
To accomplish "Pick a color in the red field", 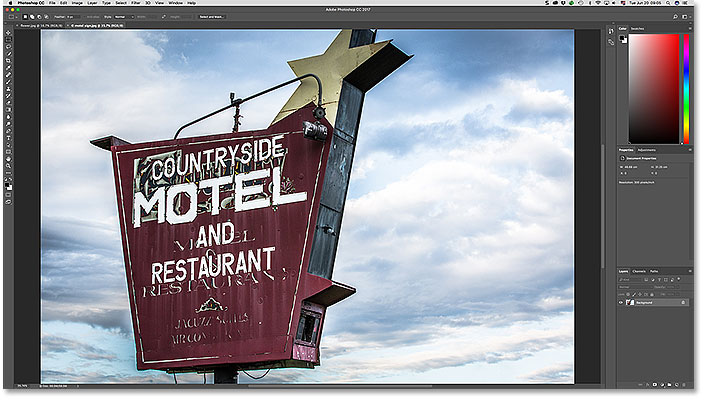I will [x=654, y=89].
